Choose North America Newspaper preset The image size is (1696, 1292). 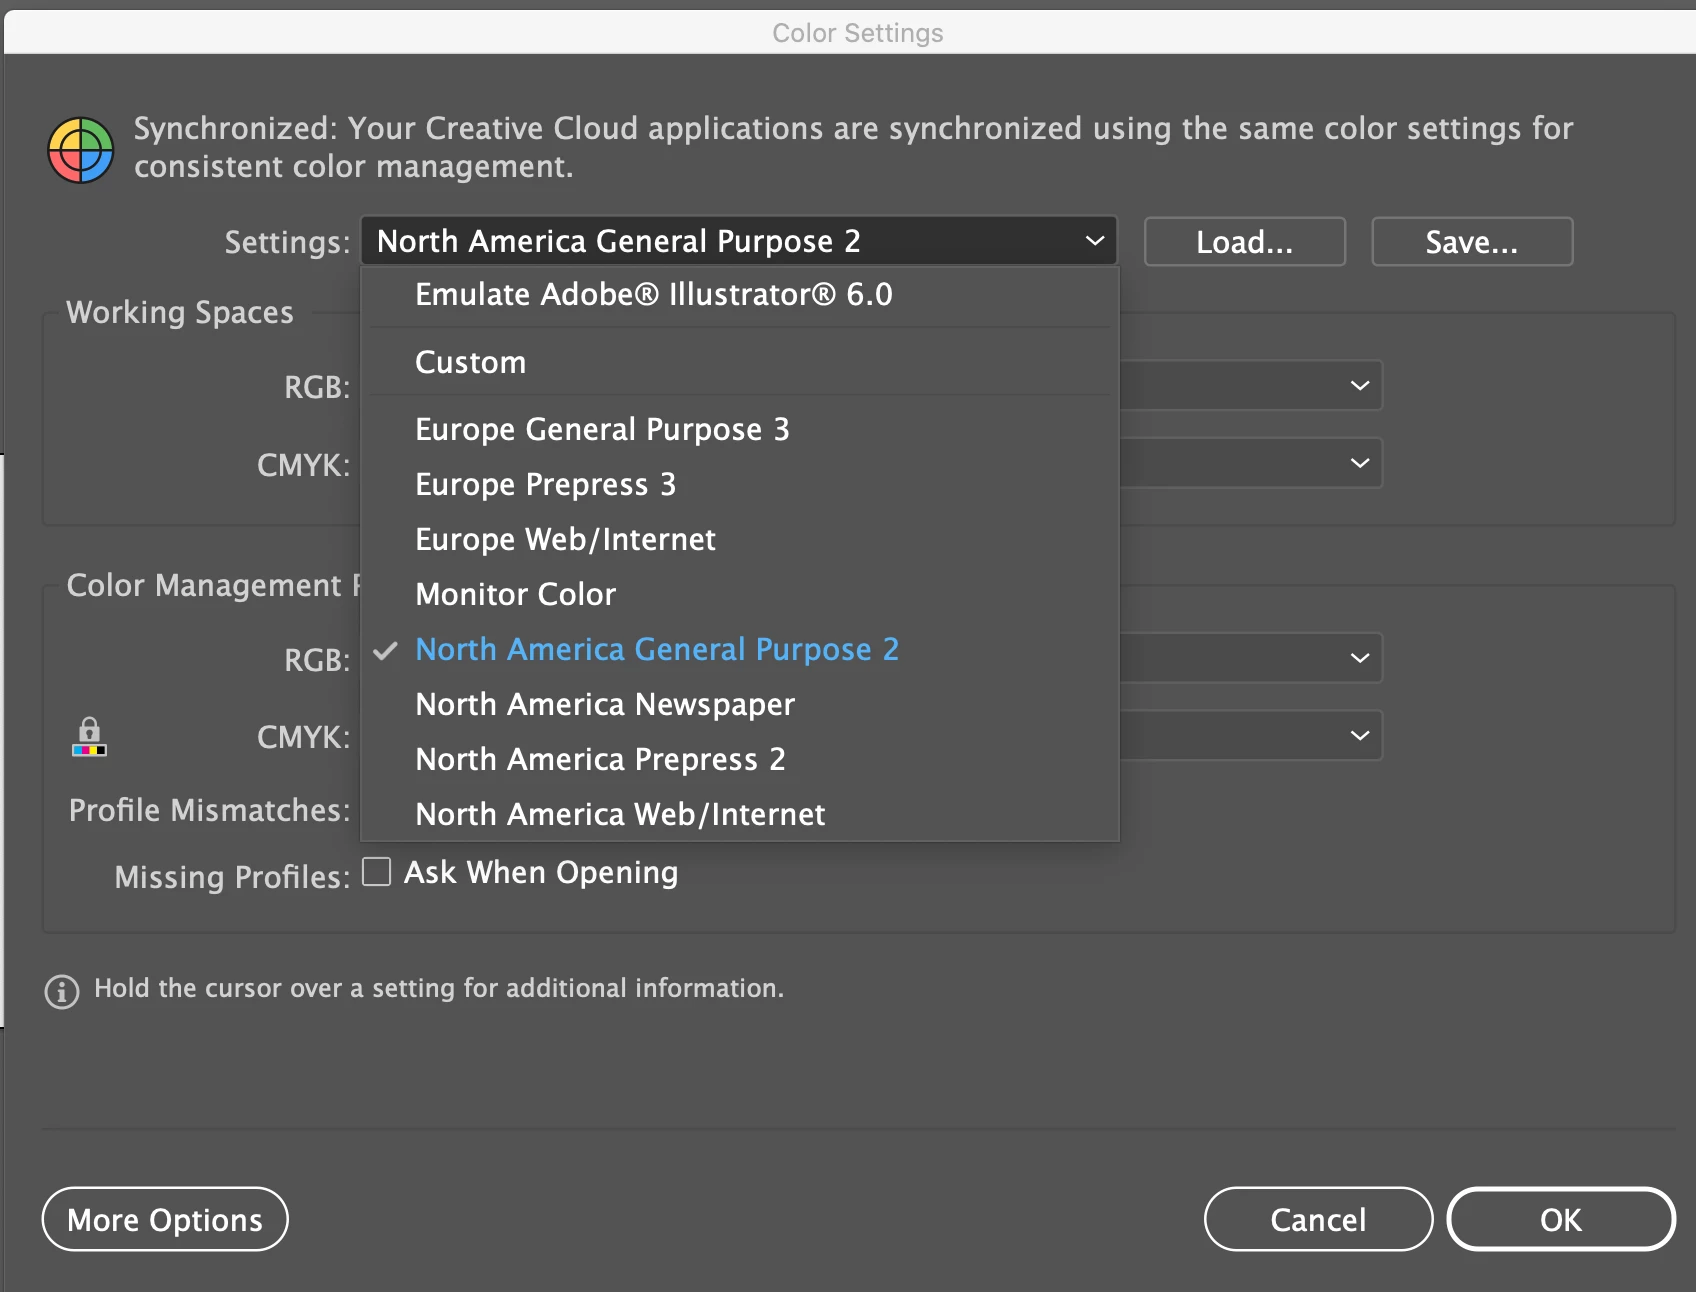coord(740,704)
